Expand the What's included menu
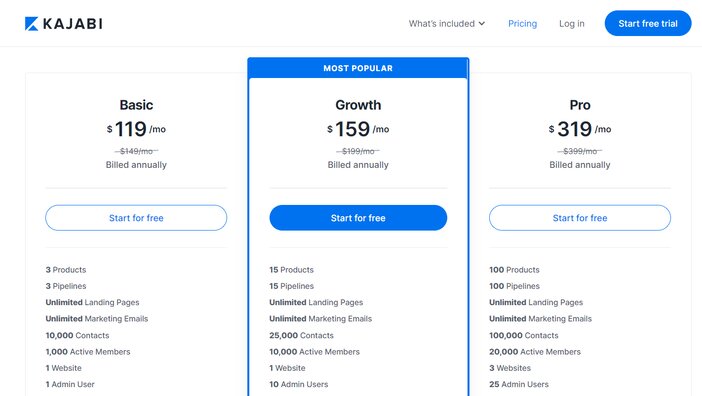Screen dimensions: 702x396 (446, 24)
